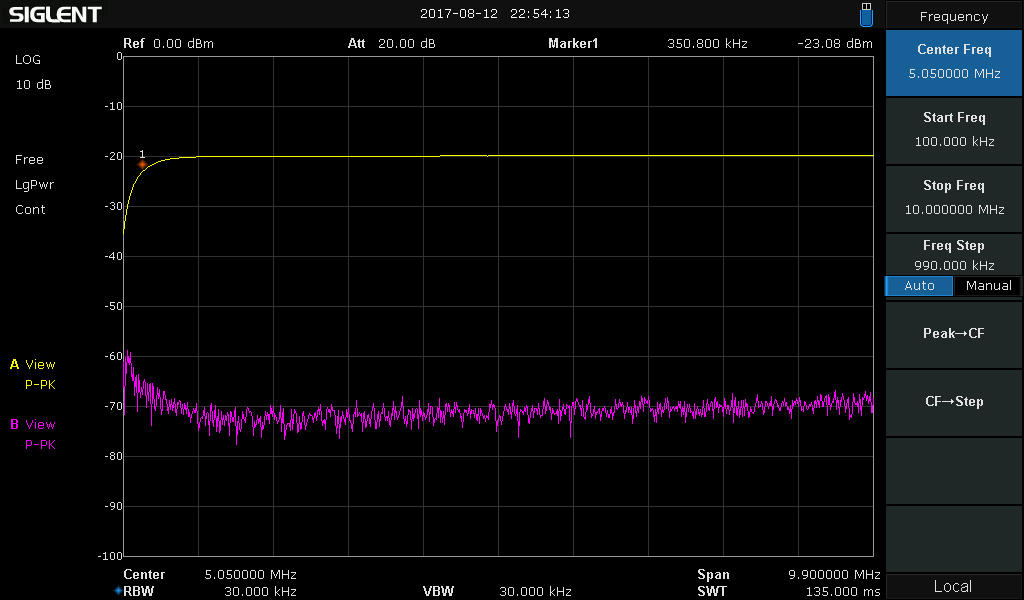Set Freq Step mode to Auto
Screen dimensions: 1024x600
pos(919,286)
